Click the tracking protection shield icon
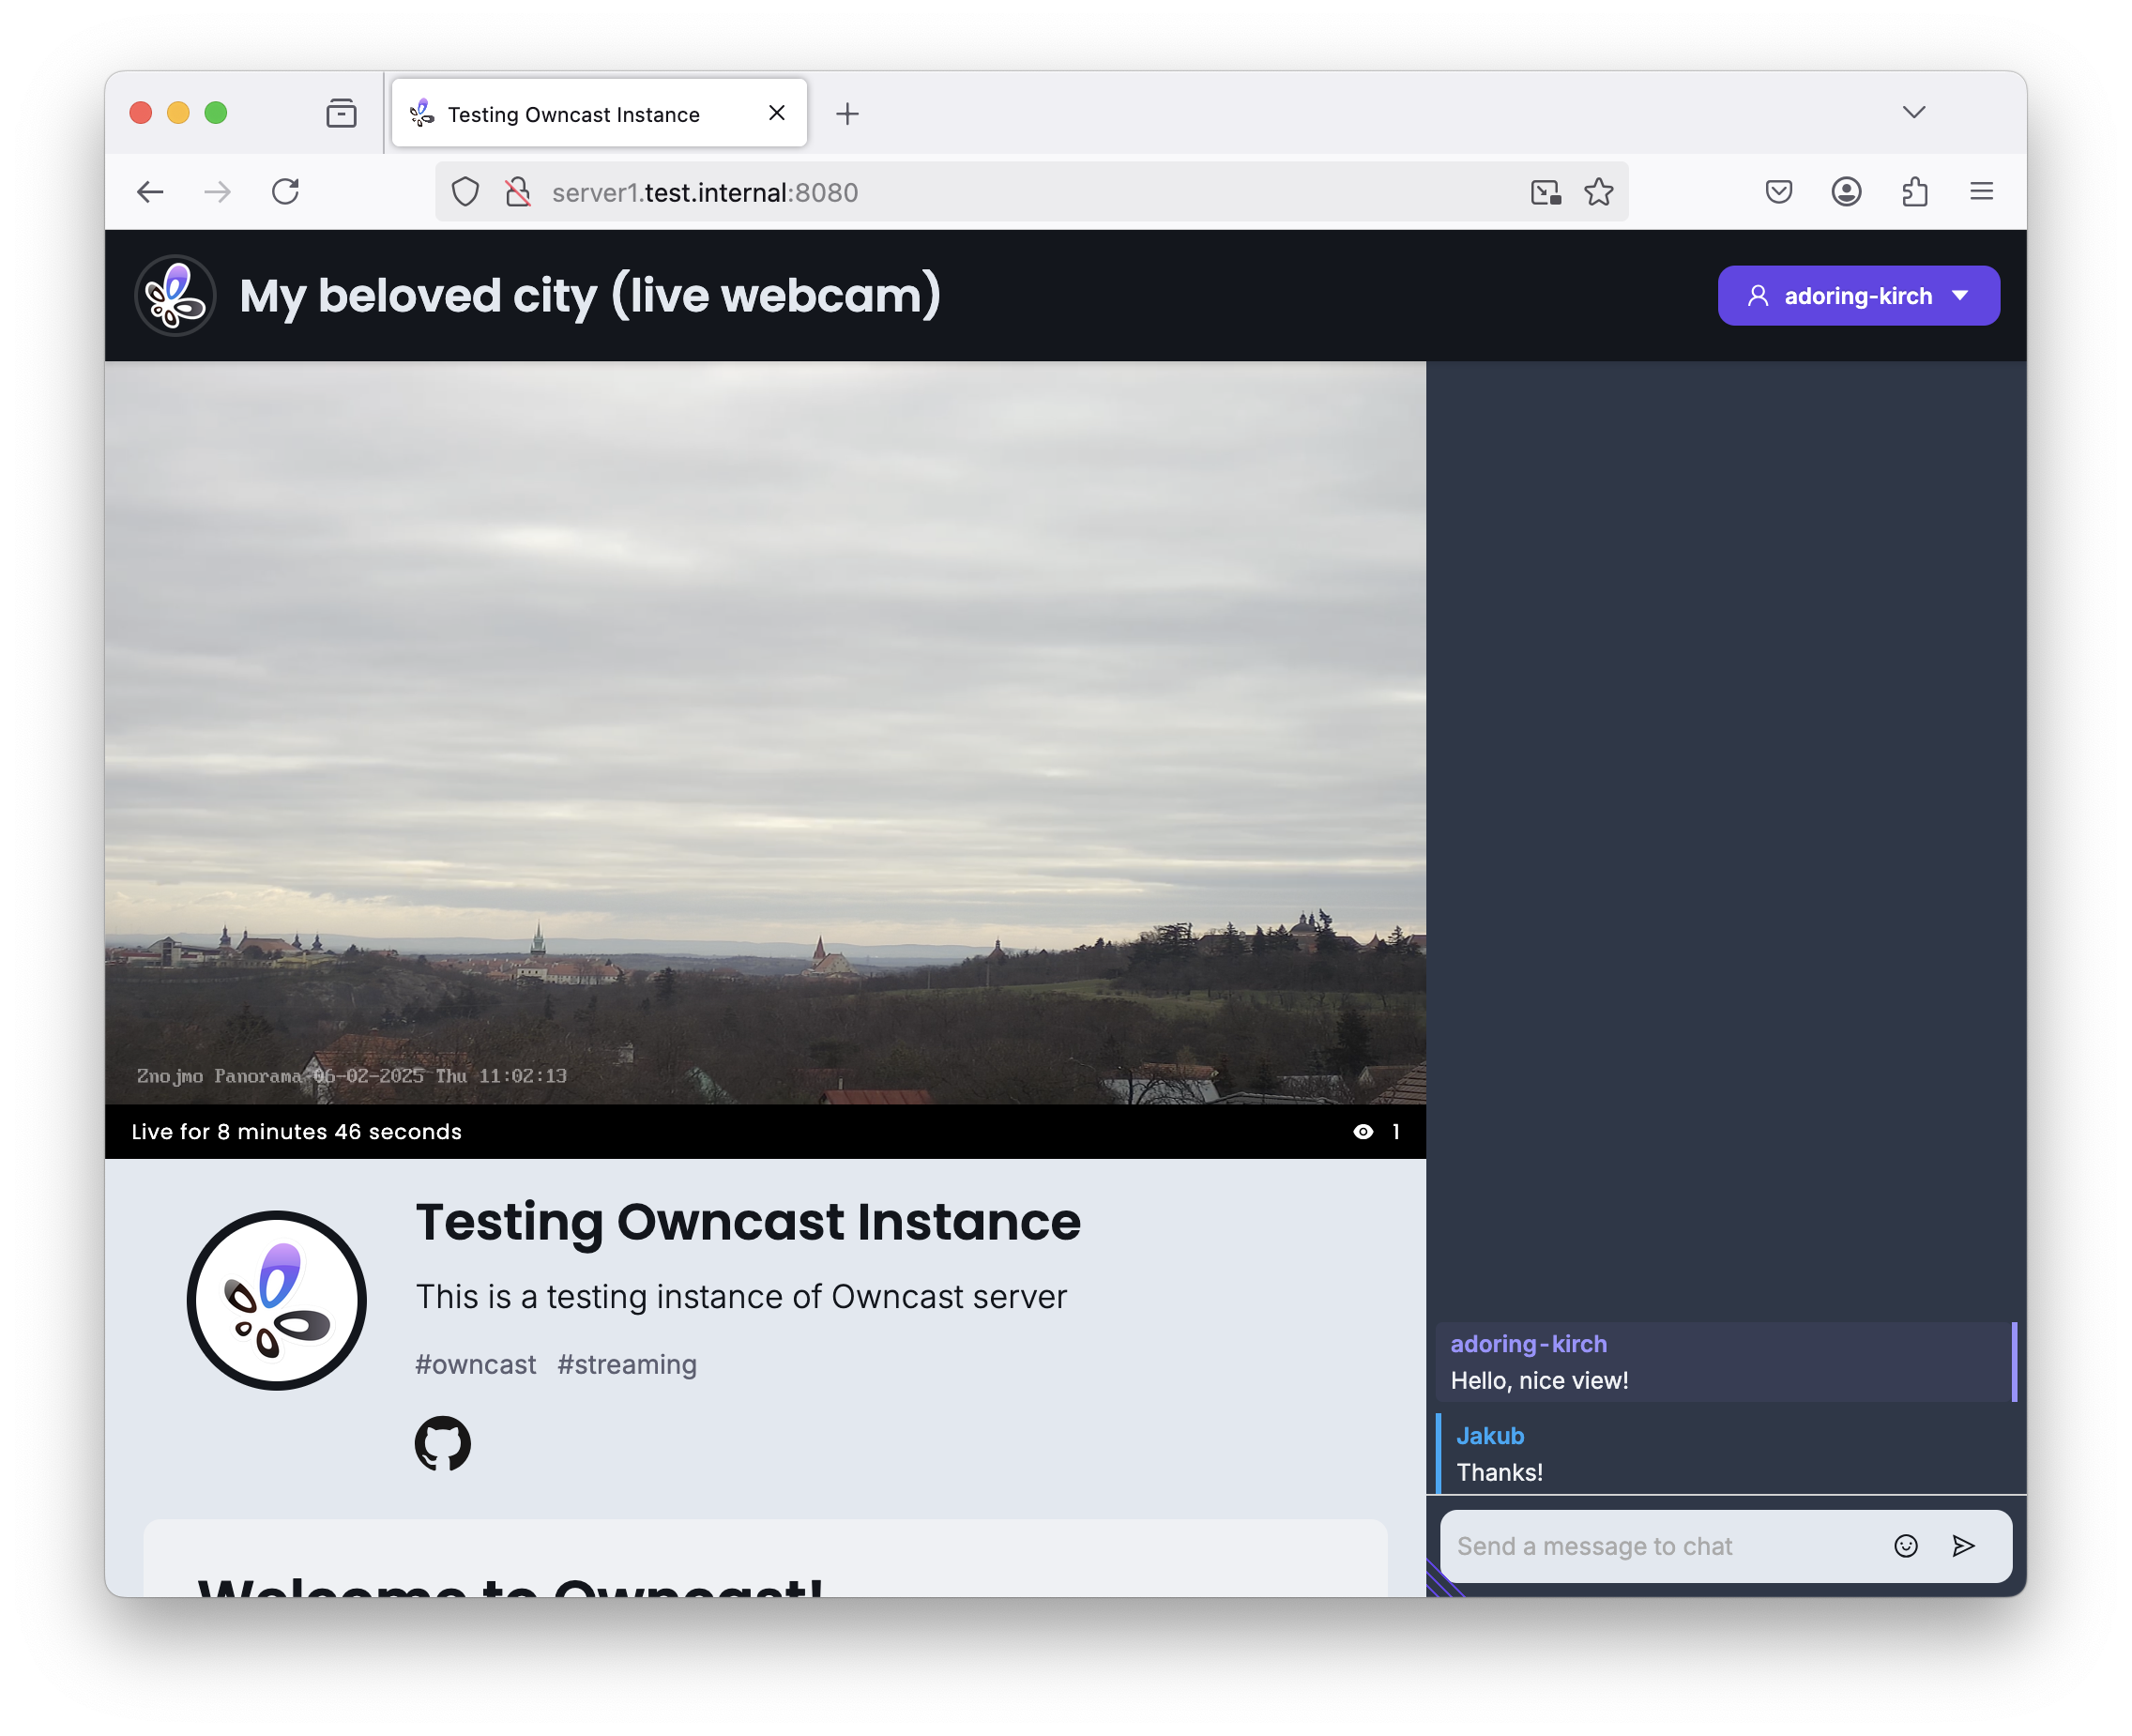Screen dimensions: 2132x1736 pos(465,192)
